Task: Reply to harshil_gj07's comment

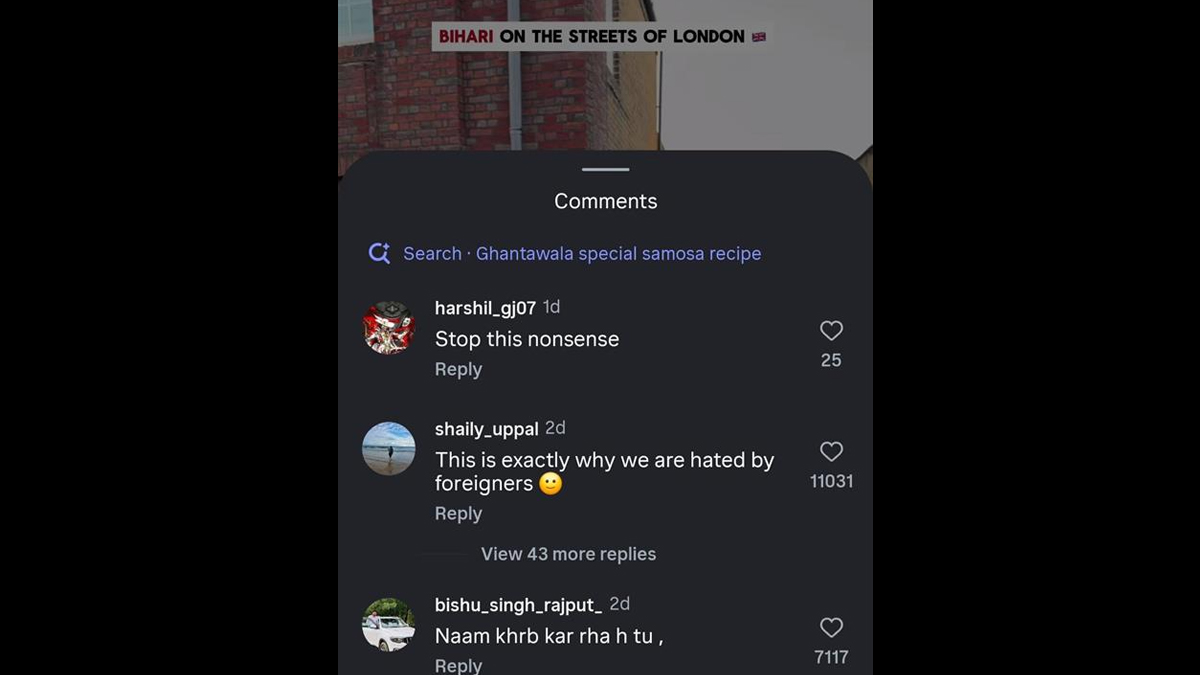Action: click(458, 369)
